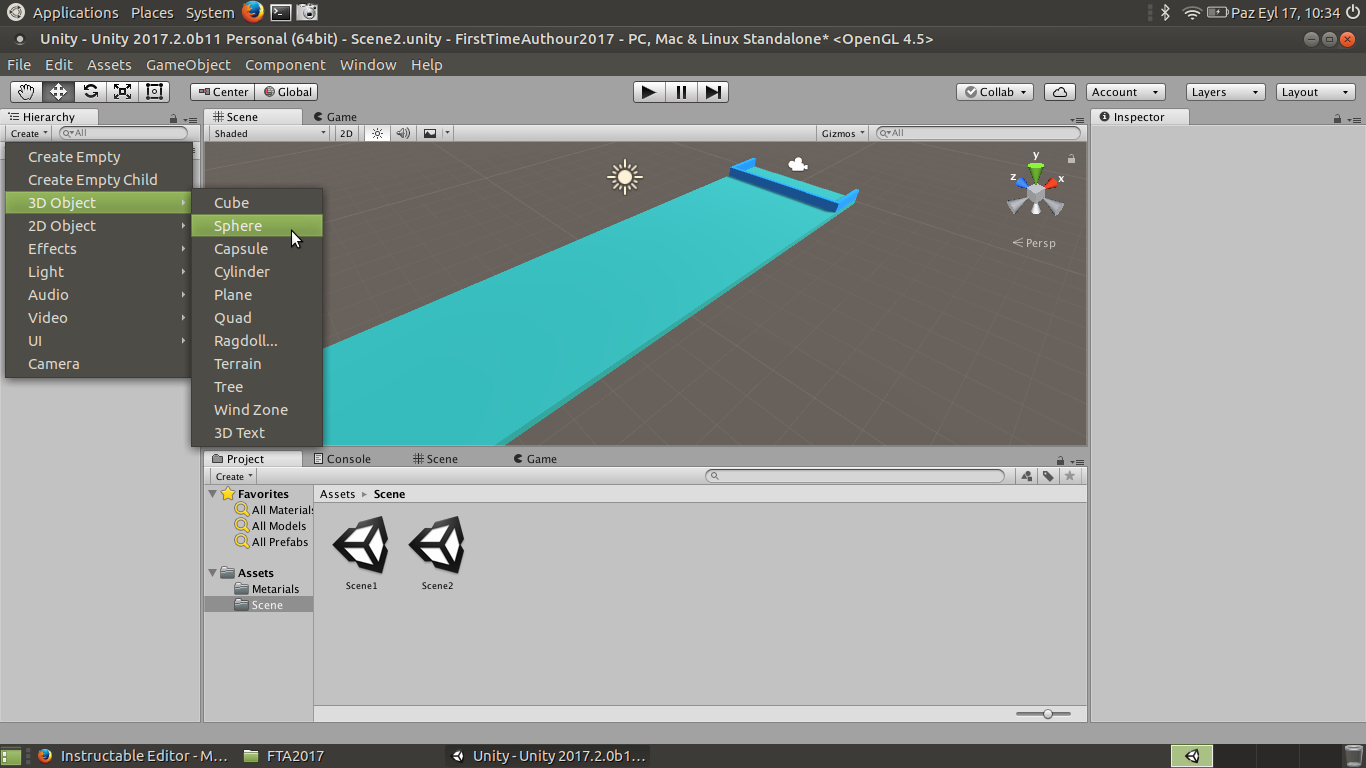Image resolution: width=1366 pixels, height=768 pixels.
Task: Select the Rect transform tool
Action: (154, 92)
